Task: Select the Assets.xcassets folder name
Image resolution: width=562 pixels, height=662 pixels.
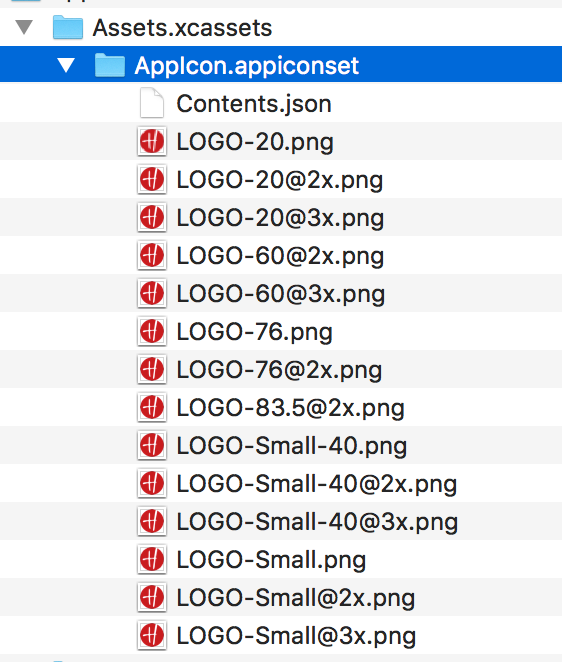Action: pyautogui.click(x=182, y=28)
